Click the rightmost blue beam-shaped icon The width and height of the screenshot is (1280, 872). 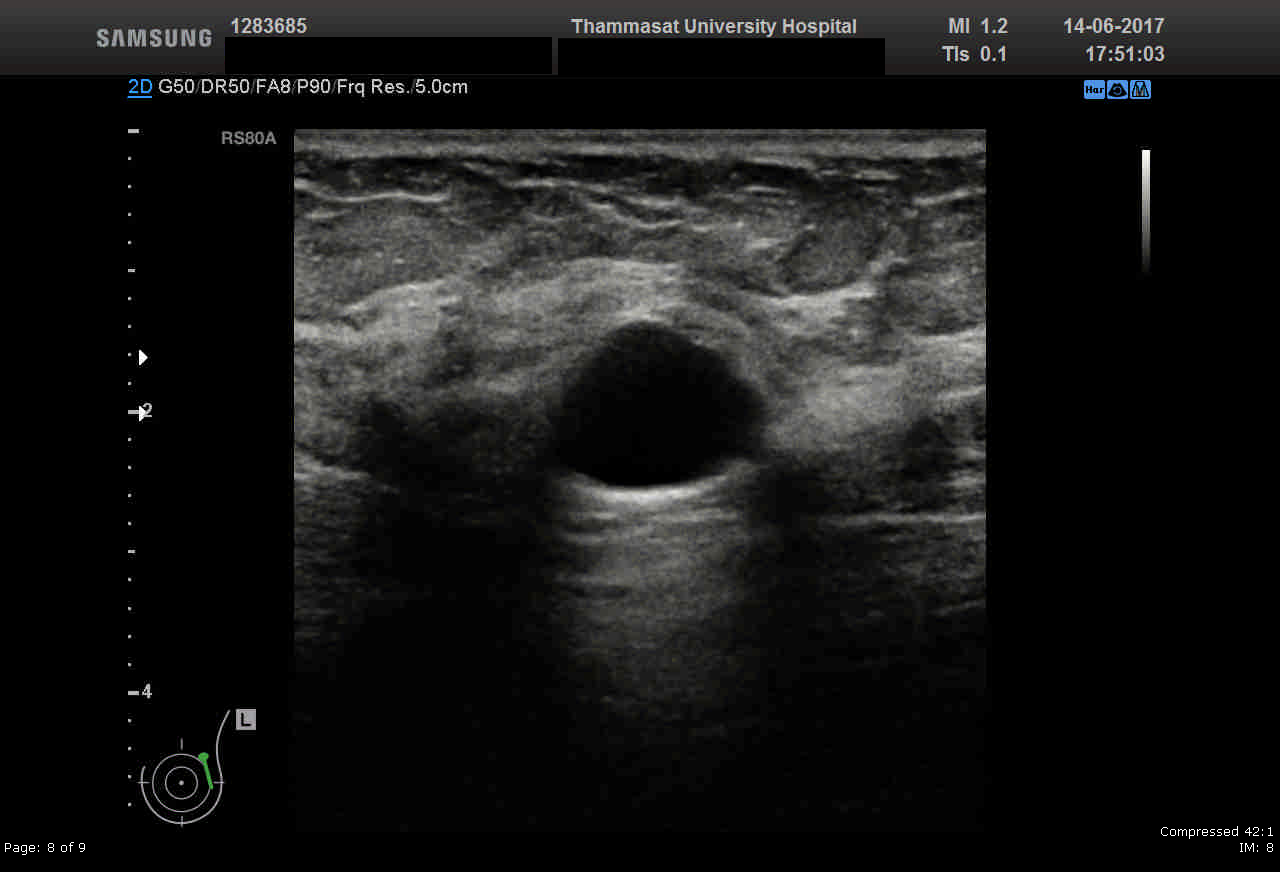click(1141, 89)
